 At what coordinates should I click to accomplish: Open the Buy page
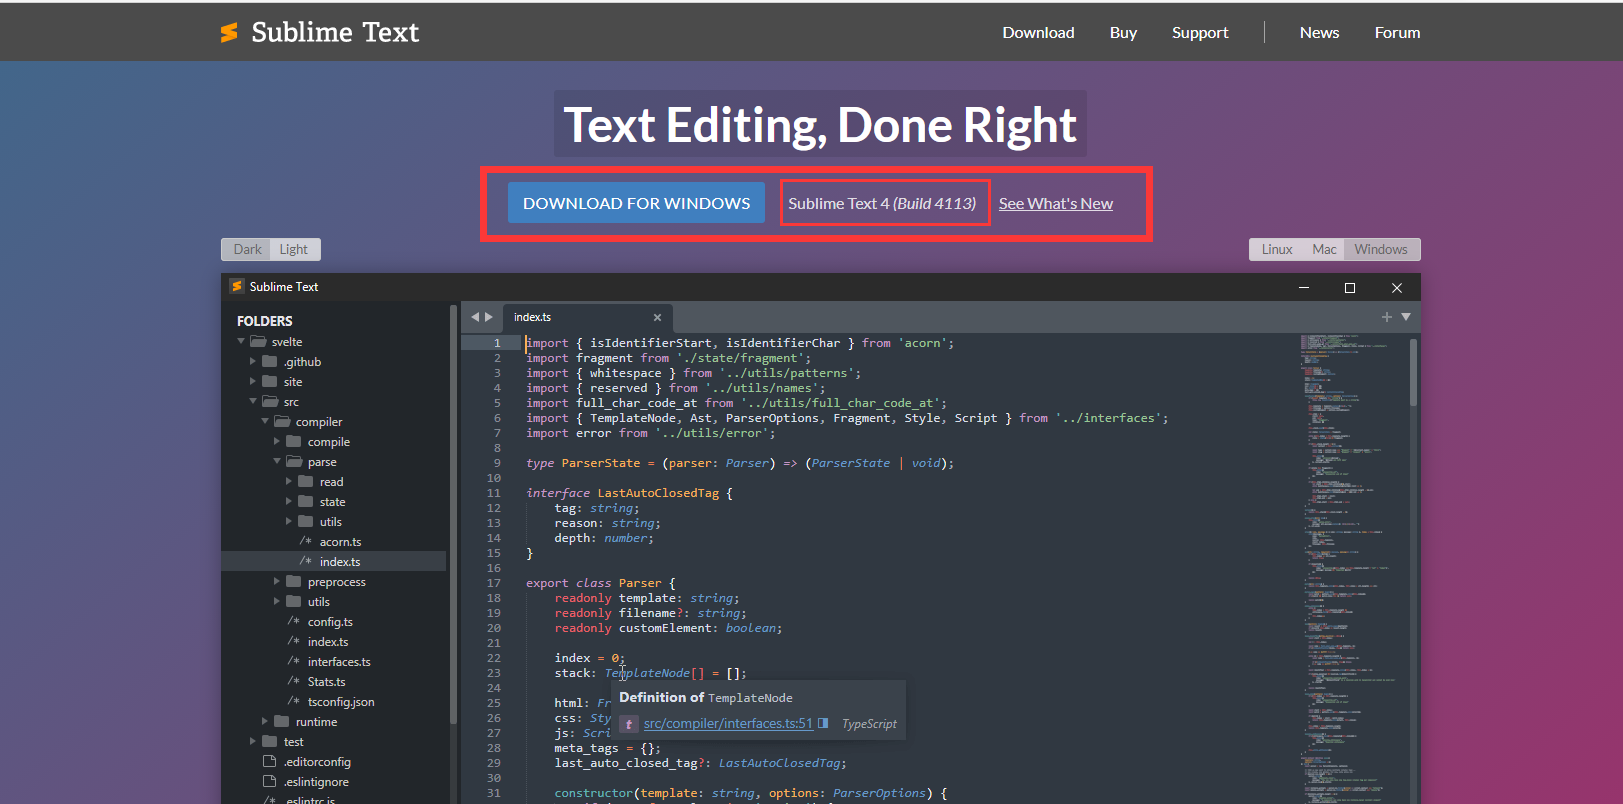(1123, 33)
